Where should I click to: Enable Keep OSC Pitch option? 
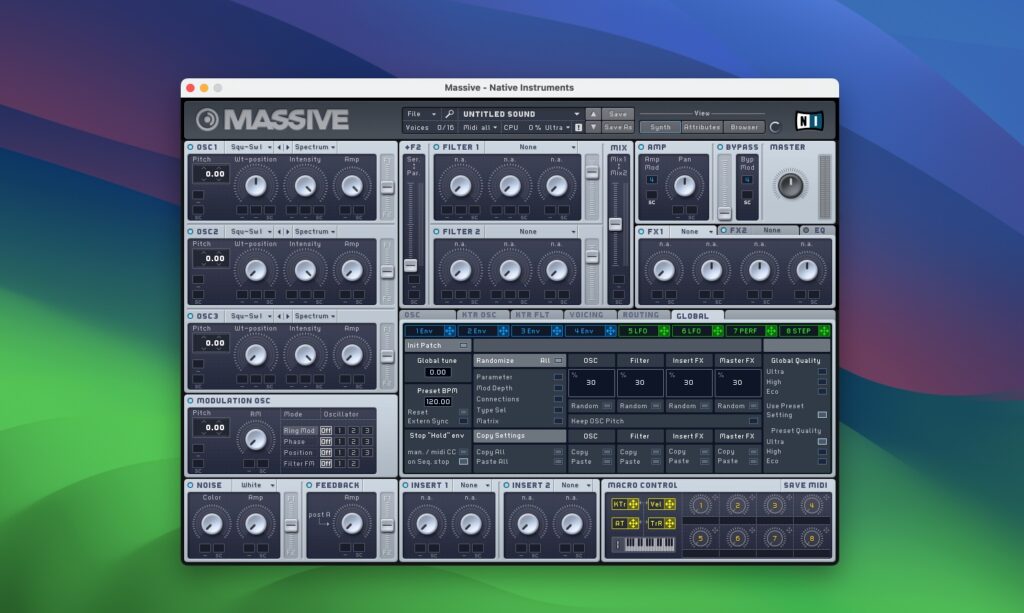point(753,421)
